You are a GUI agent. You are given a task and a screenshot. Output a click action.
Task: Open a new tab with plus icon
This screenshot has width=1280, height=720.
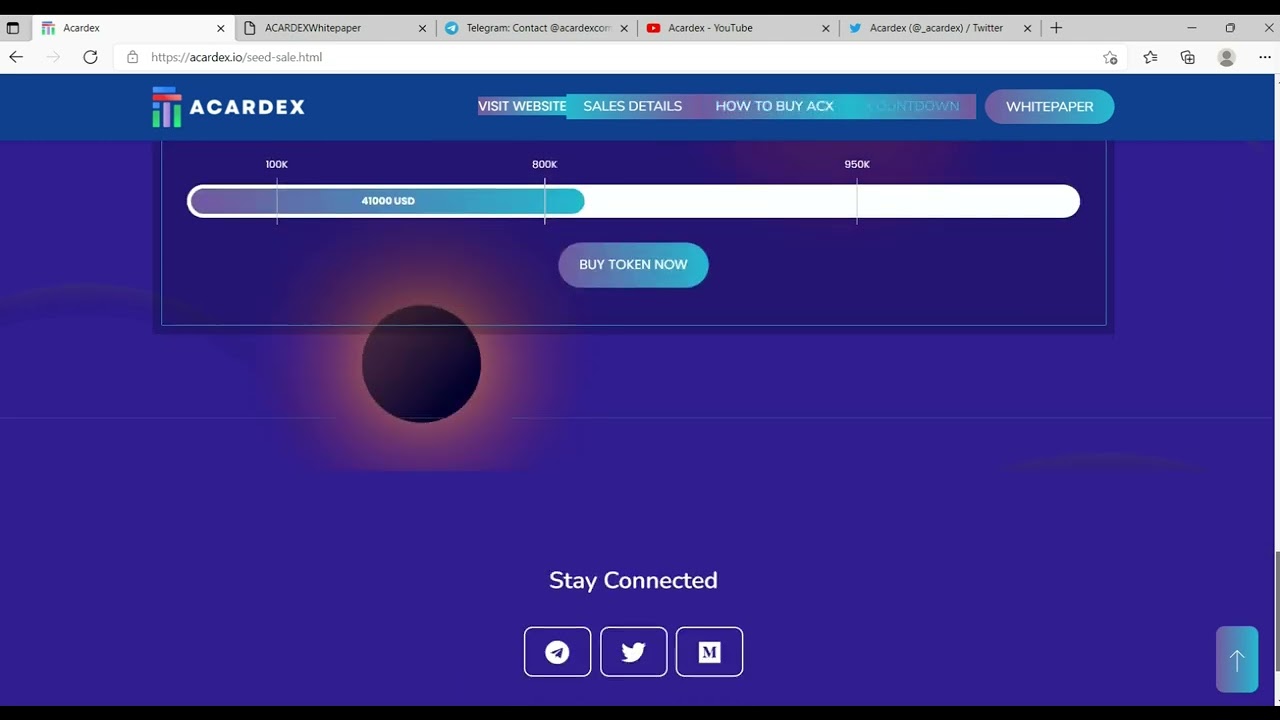(x=1056, y=28)
